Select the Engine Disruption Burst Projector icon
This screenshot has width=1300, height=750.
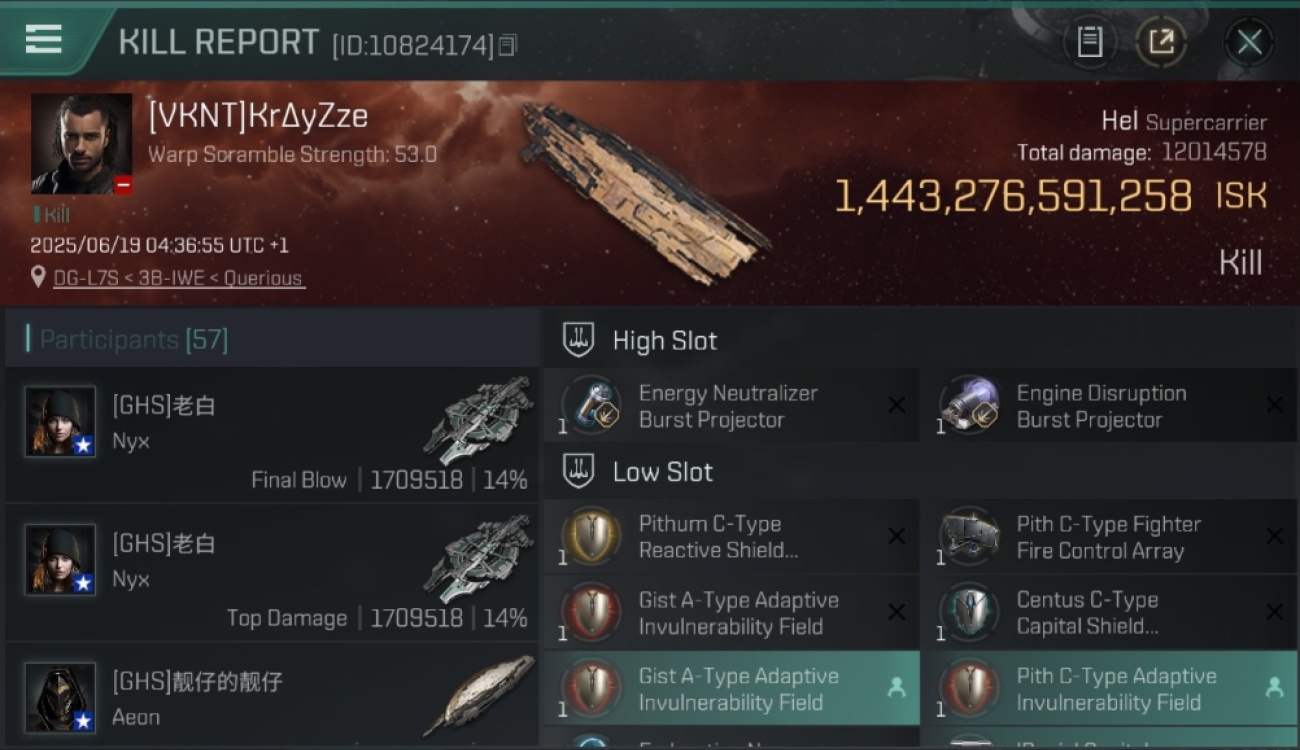[x=971, y=406]
